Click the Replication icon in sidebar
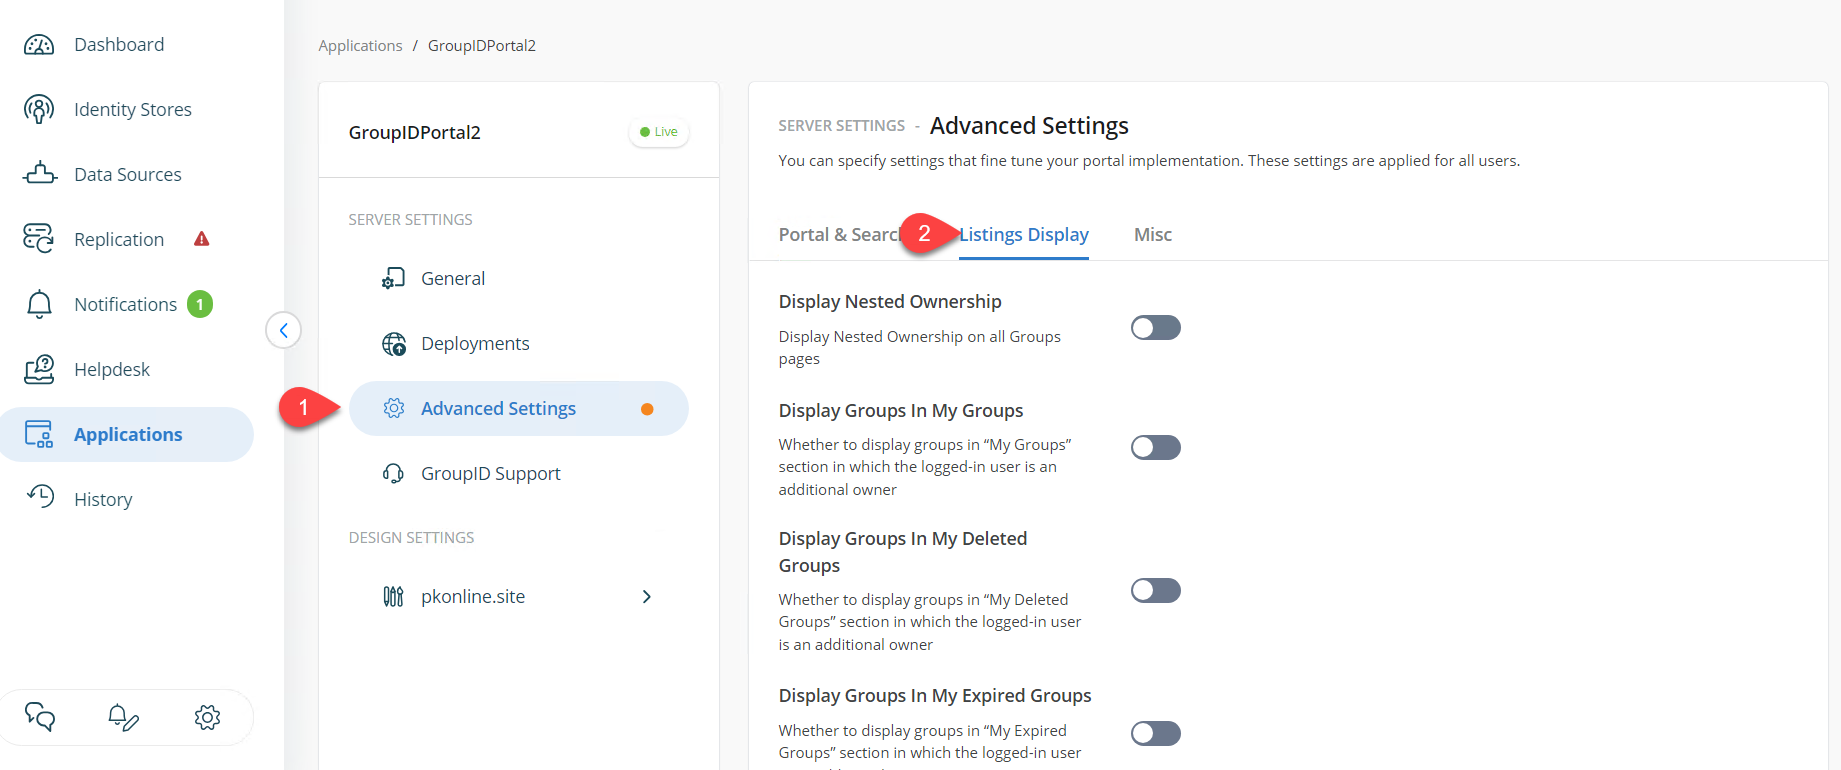This screenshot has height=770, width=1841. 39,238
